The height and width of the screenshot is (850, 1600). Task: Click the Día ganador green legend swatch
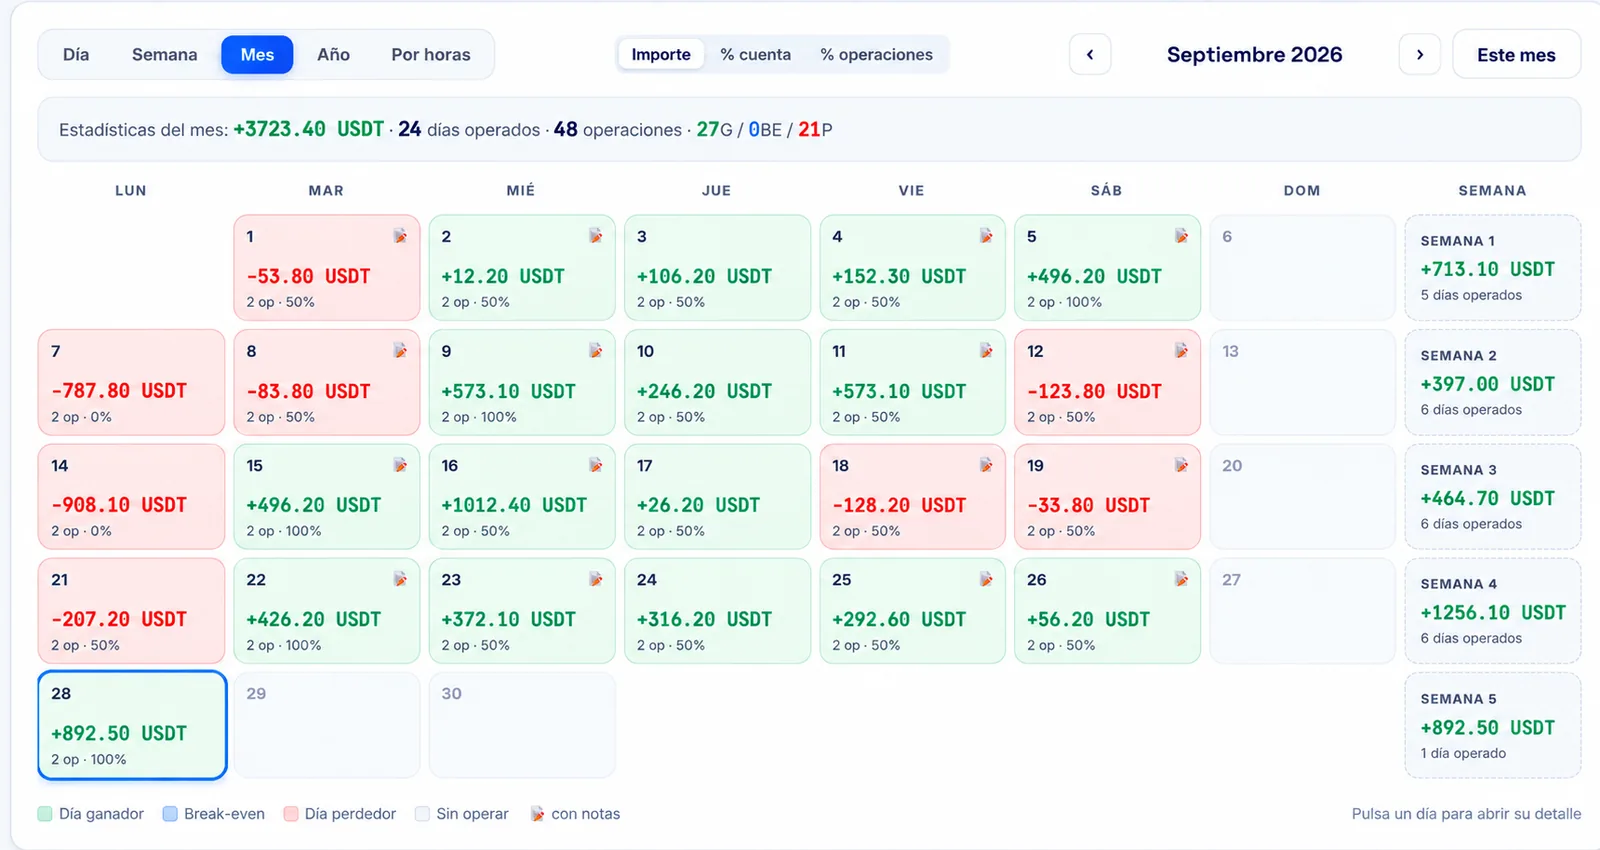coord(45,814)
